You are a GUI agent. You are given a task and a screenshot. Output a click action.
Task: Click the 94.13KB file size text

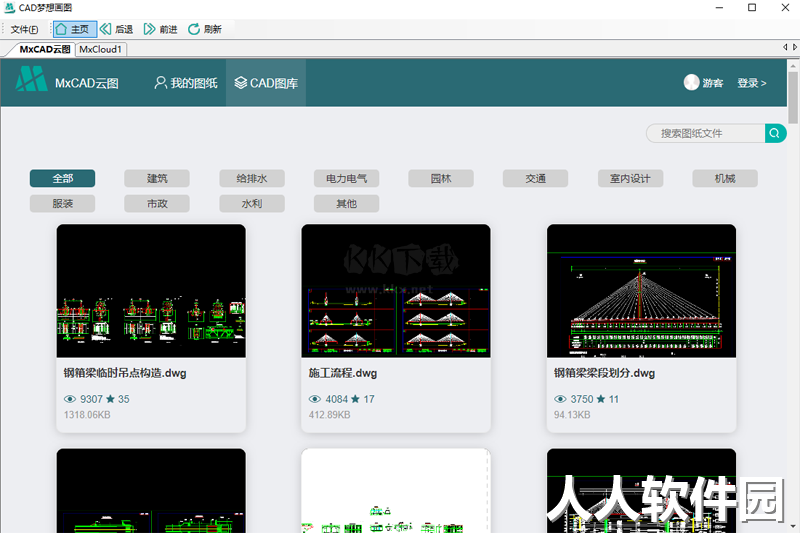point(572,415)
